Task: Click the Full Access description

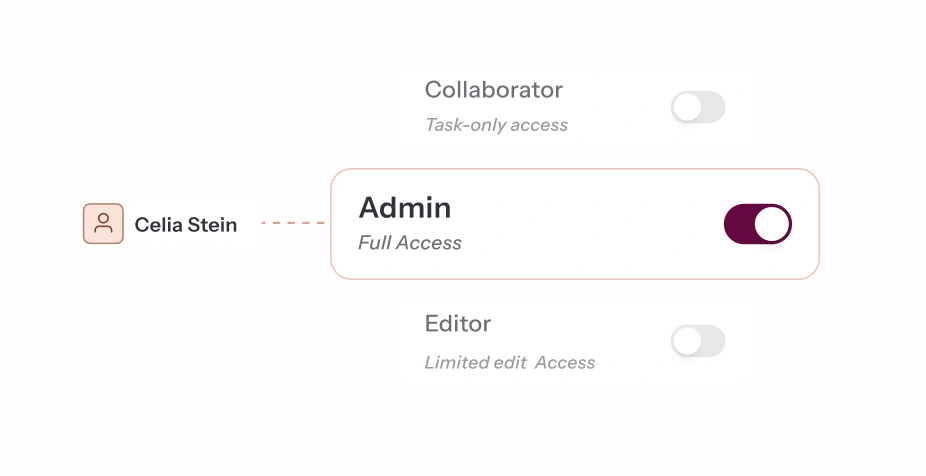Action: [410, 243]
